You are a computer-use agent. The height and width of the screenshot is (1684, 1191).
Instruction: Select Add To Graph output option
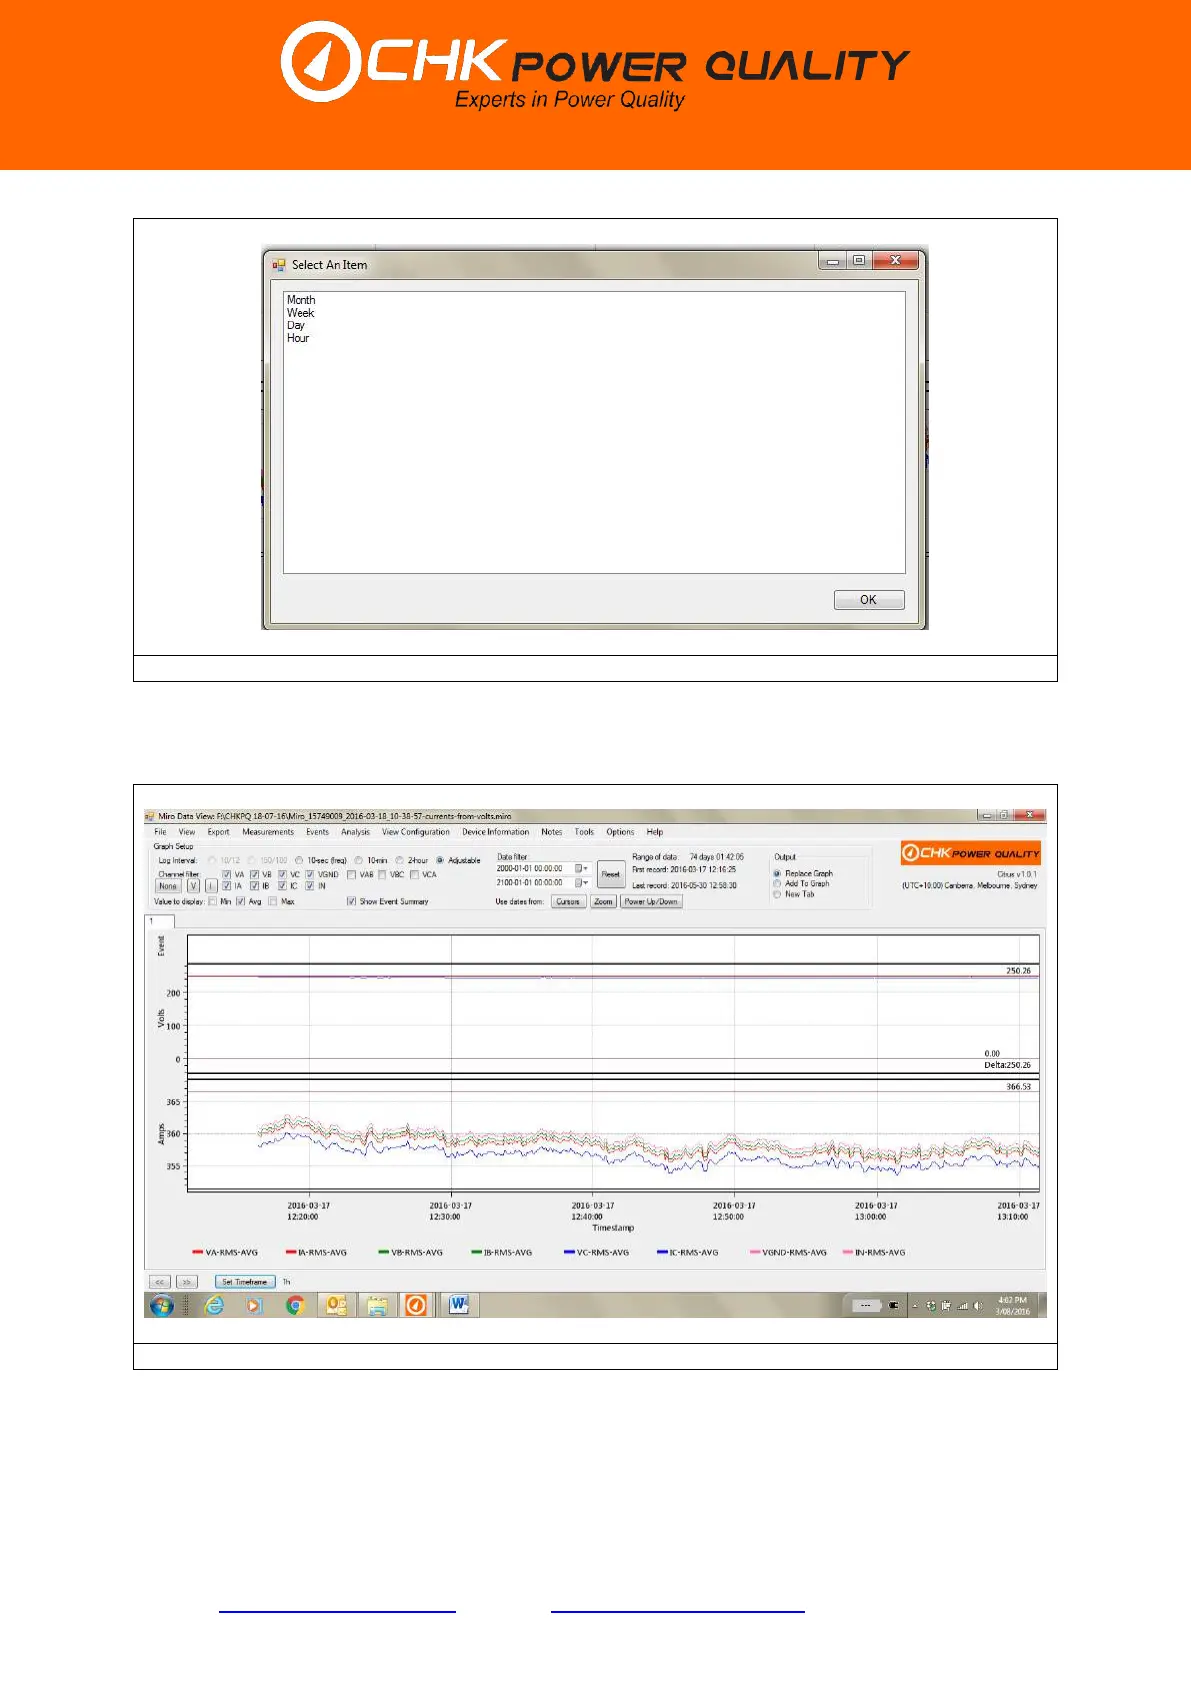click(777, 883)
